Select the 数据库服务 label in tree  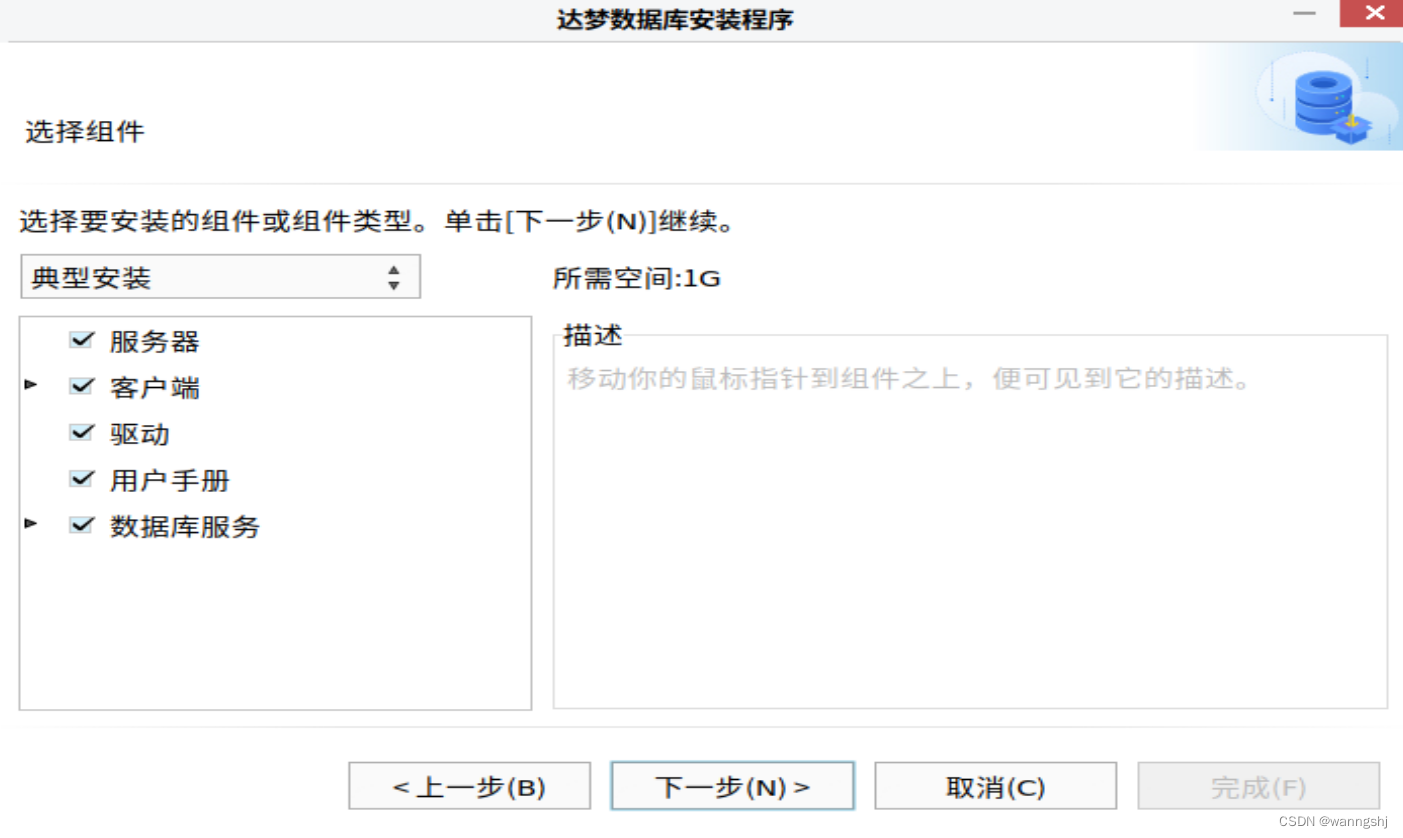(x=185, y=526)
